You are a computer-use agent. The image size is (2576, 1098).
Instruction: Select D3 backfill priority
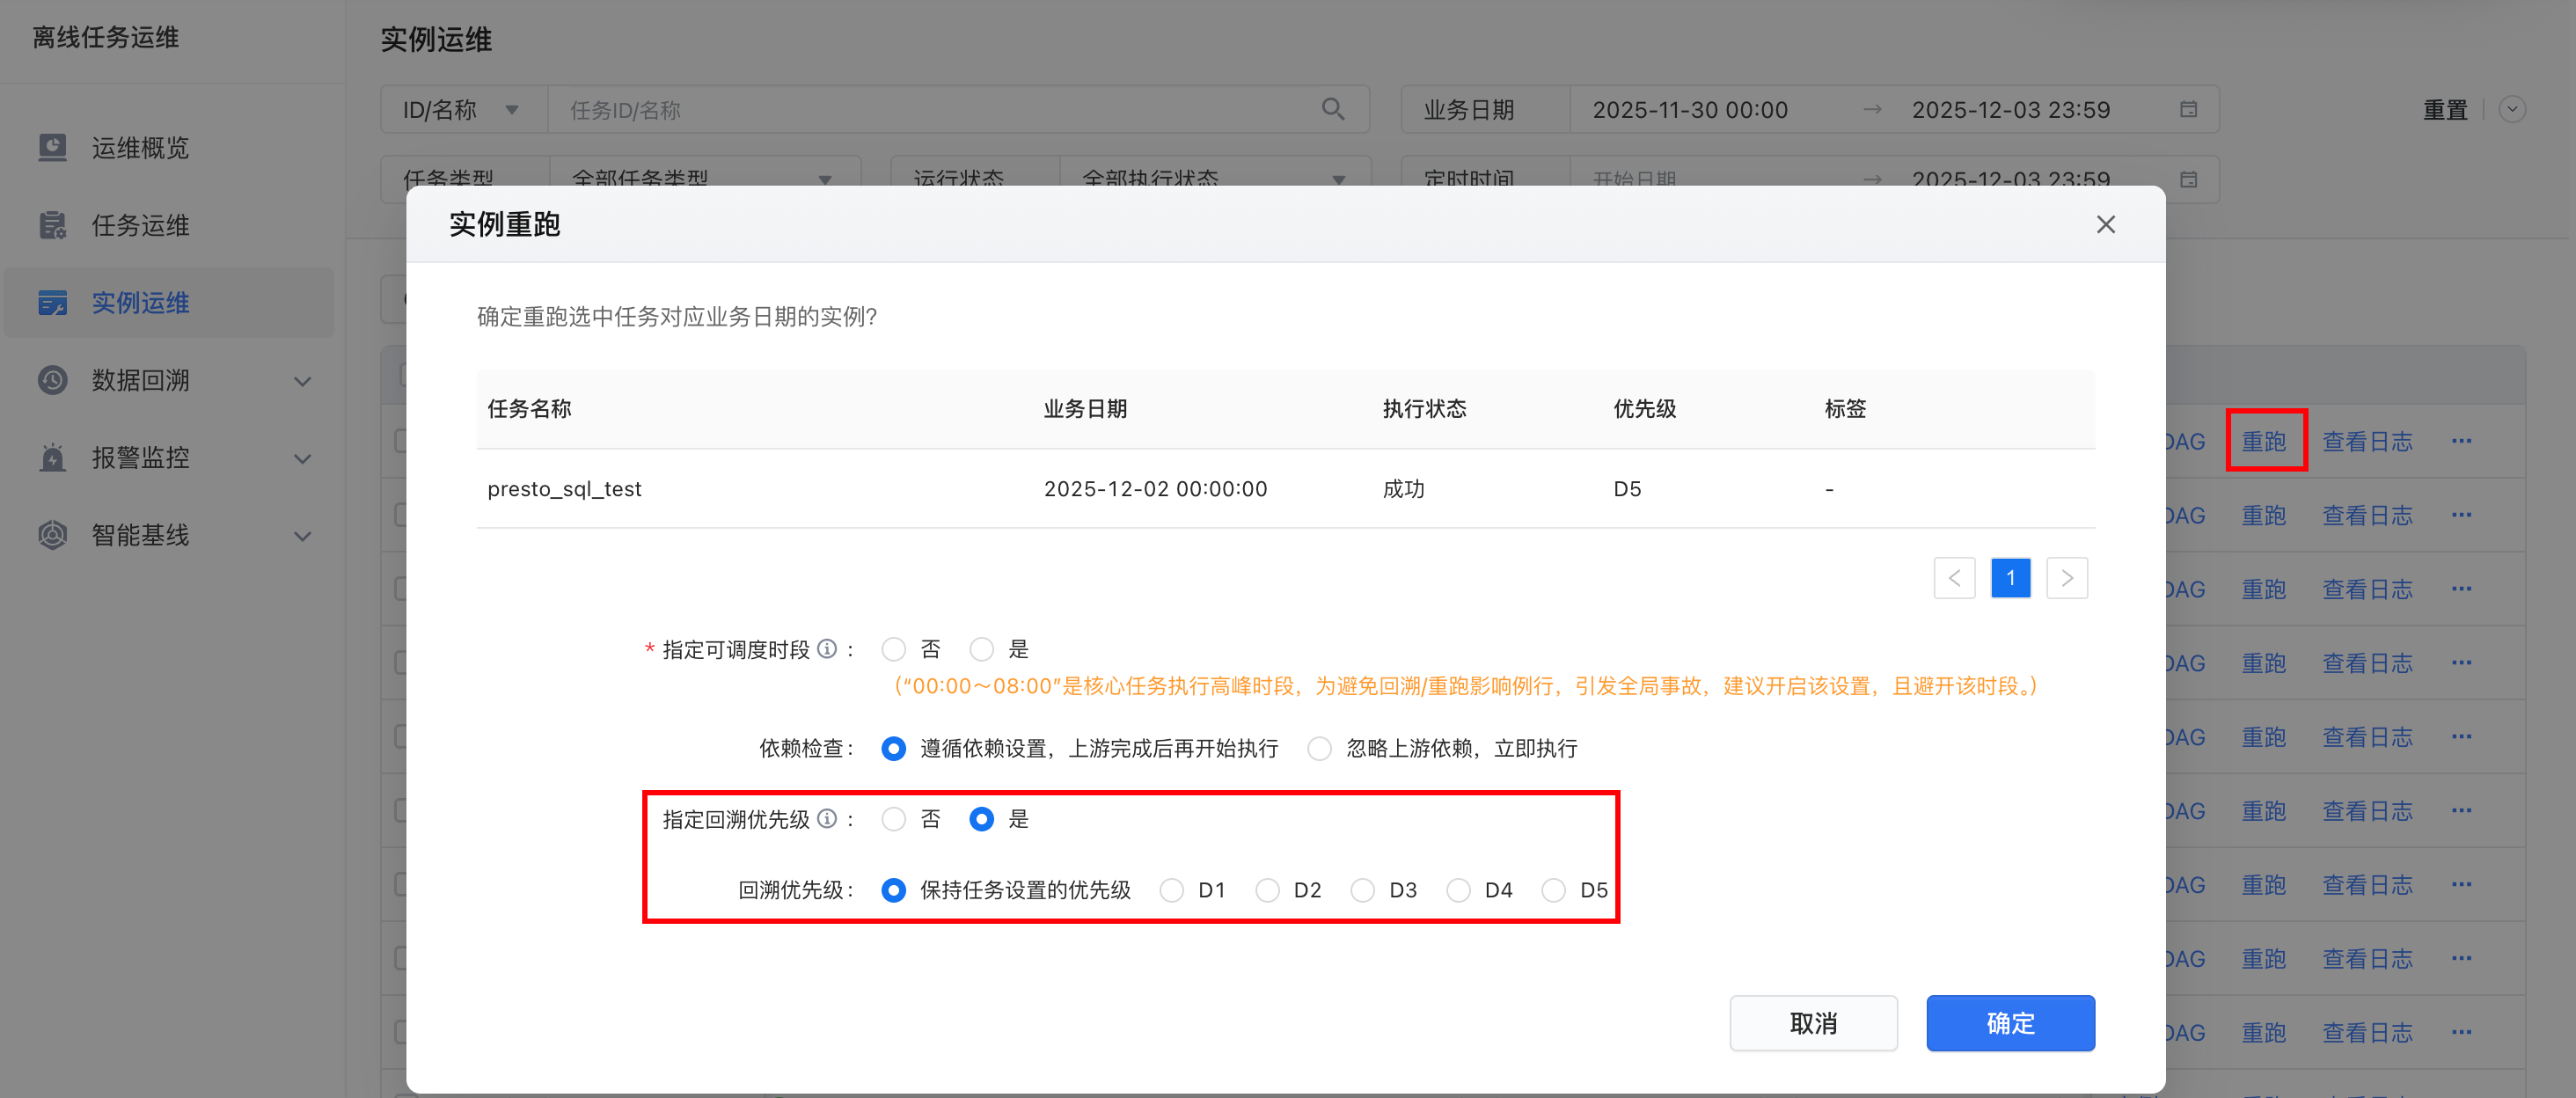(1362, 890)
